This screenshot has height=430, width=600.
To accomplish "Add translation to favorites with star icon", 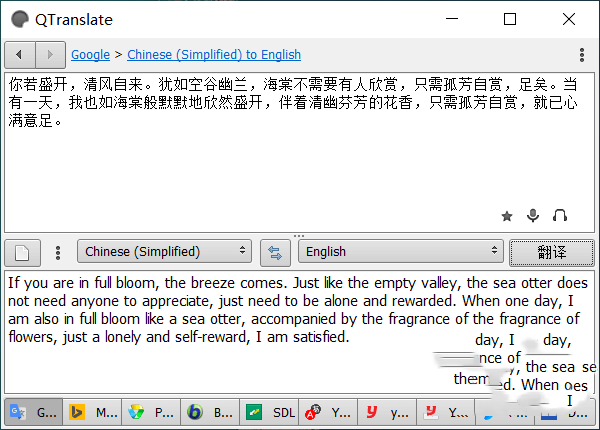I will tap(507, 216).
